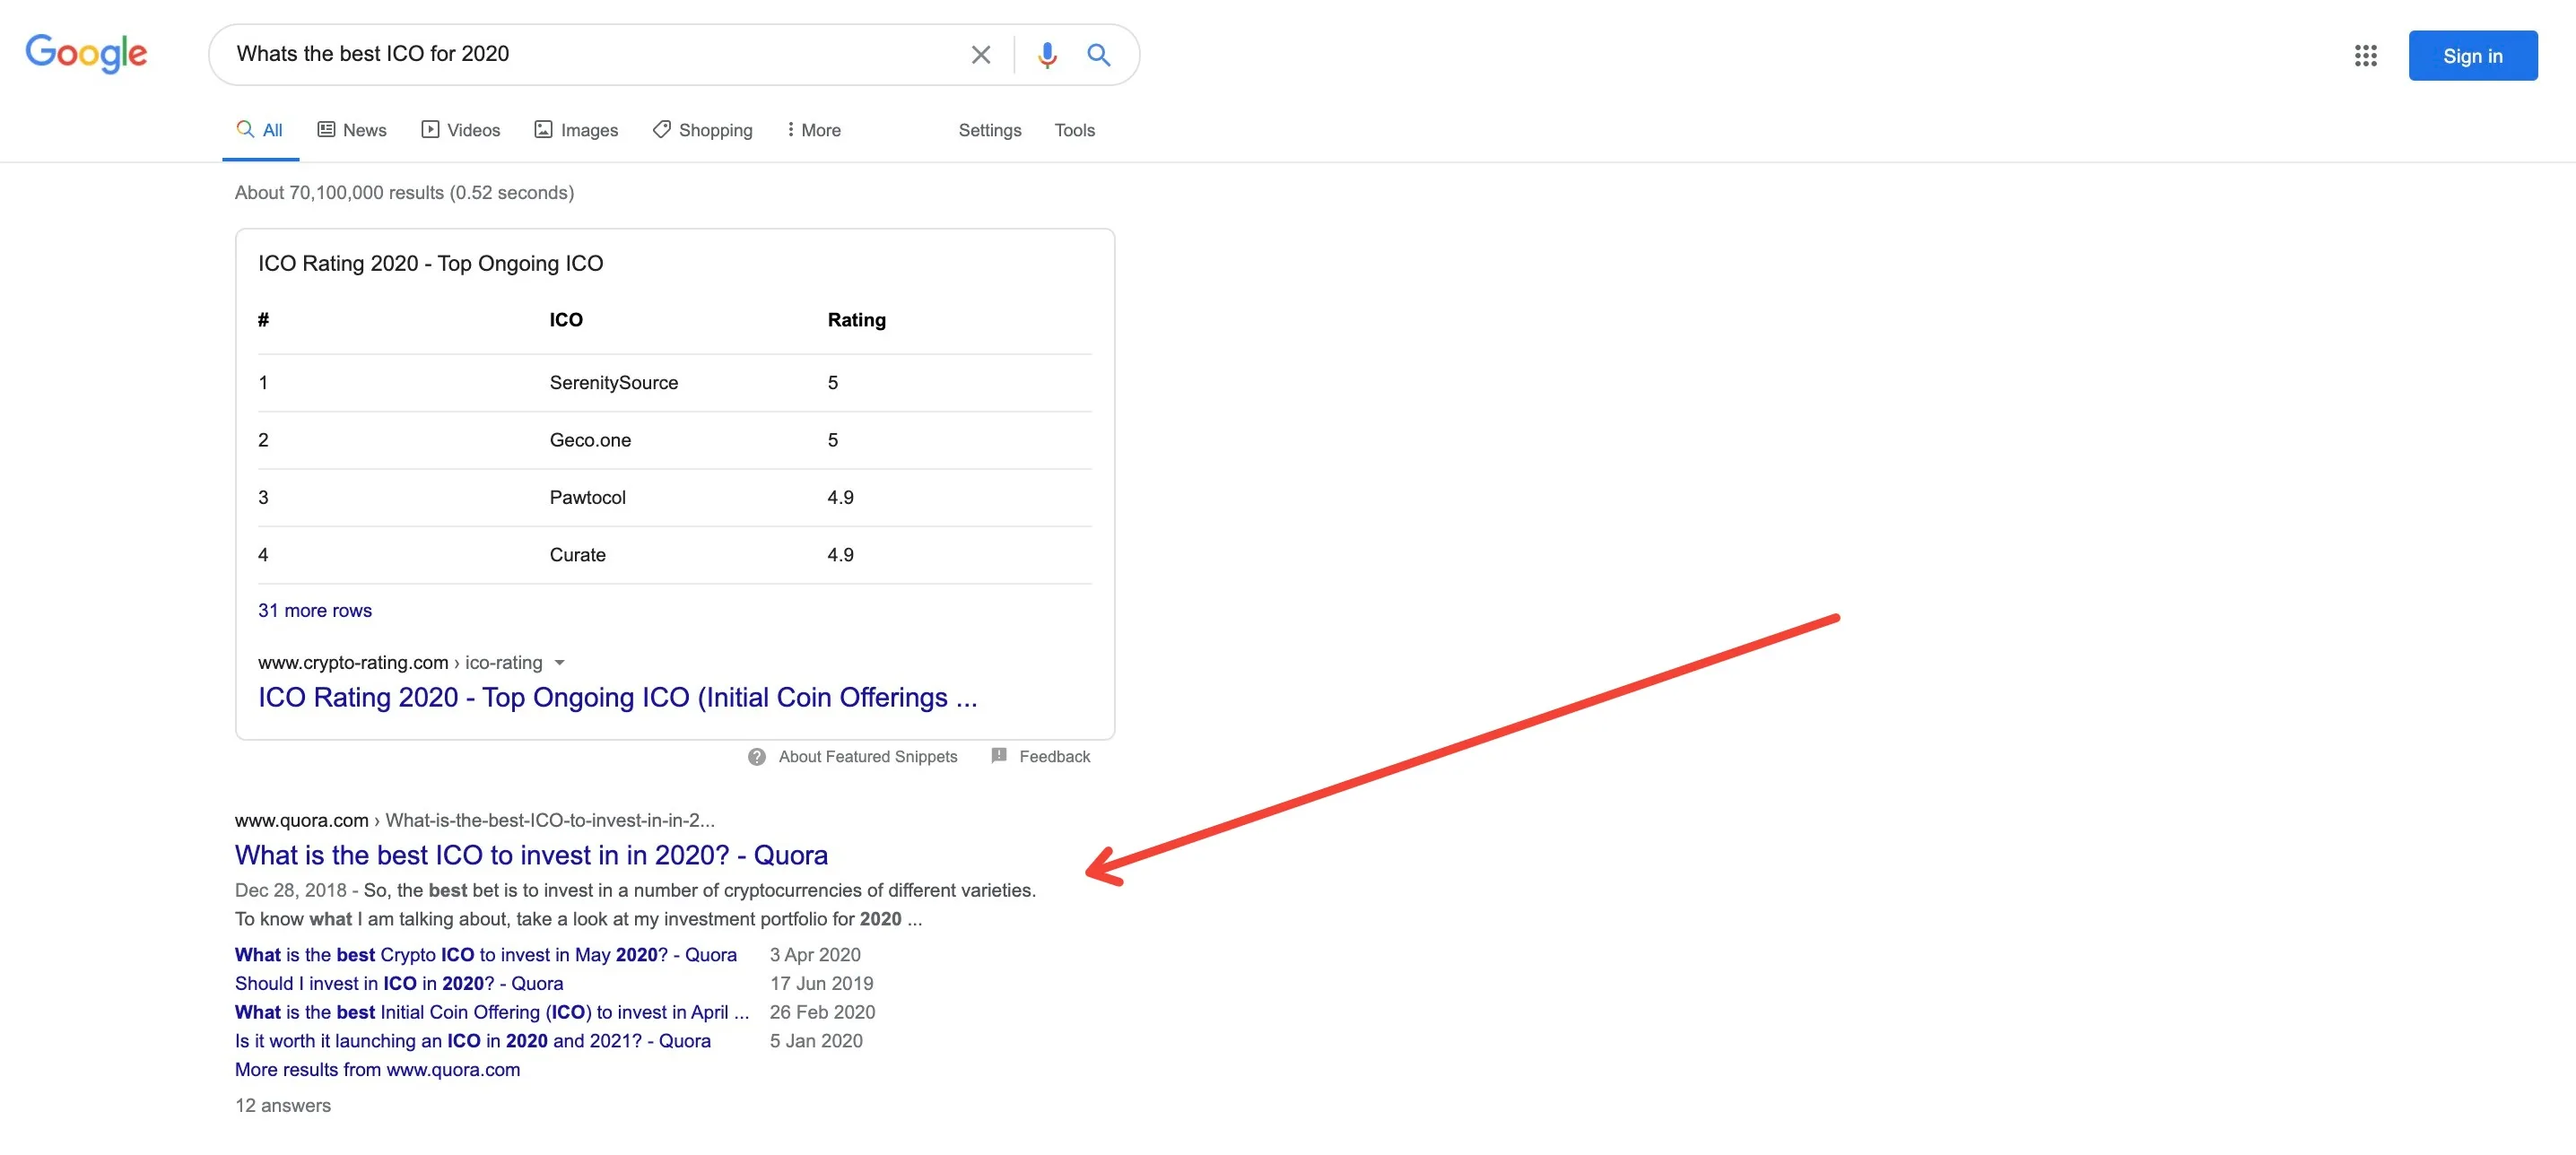This screenshot has width=2576, height=1155.
Task: Open Quora's best ICO 2020 result
Action: point(531,855)
